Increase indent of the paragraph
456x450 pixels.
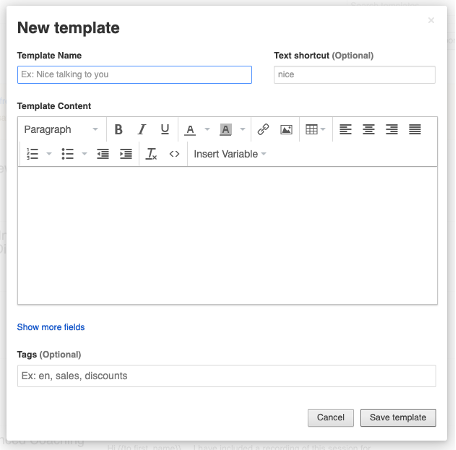point(126,154)
